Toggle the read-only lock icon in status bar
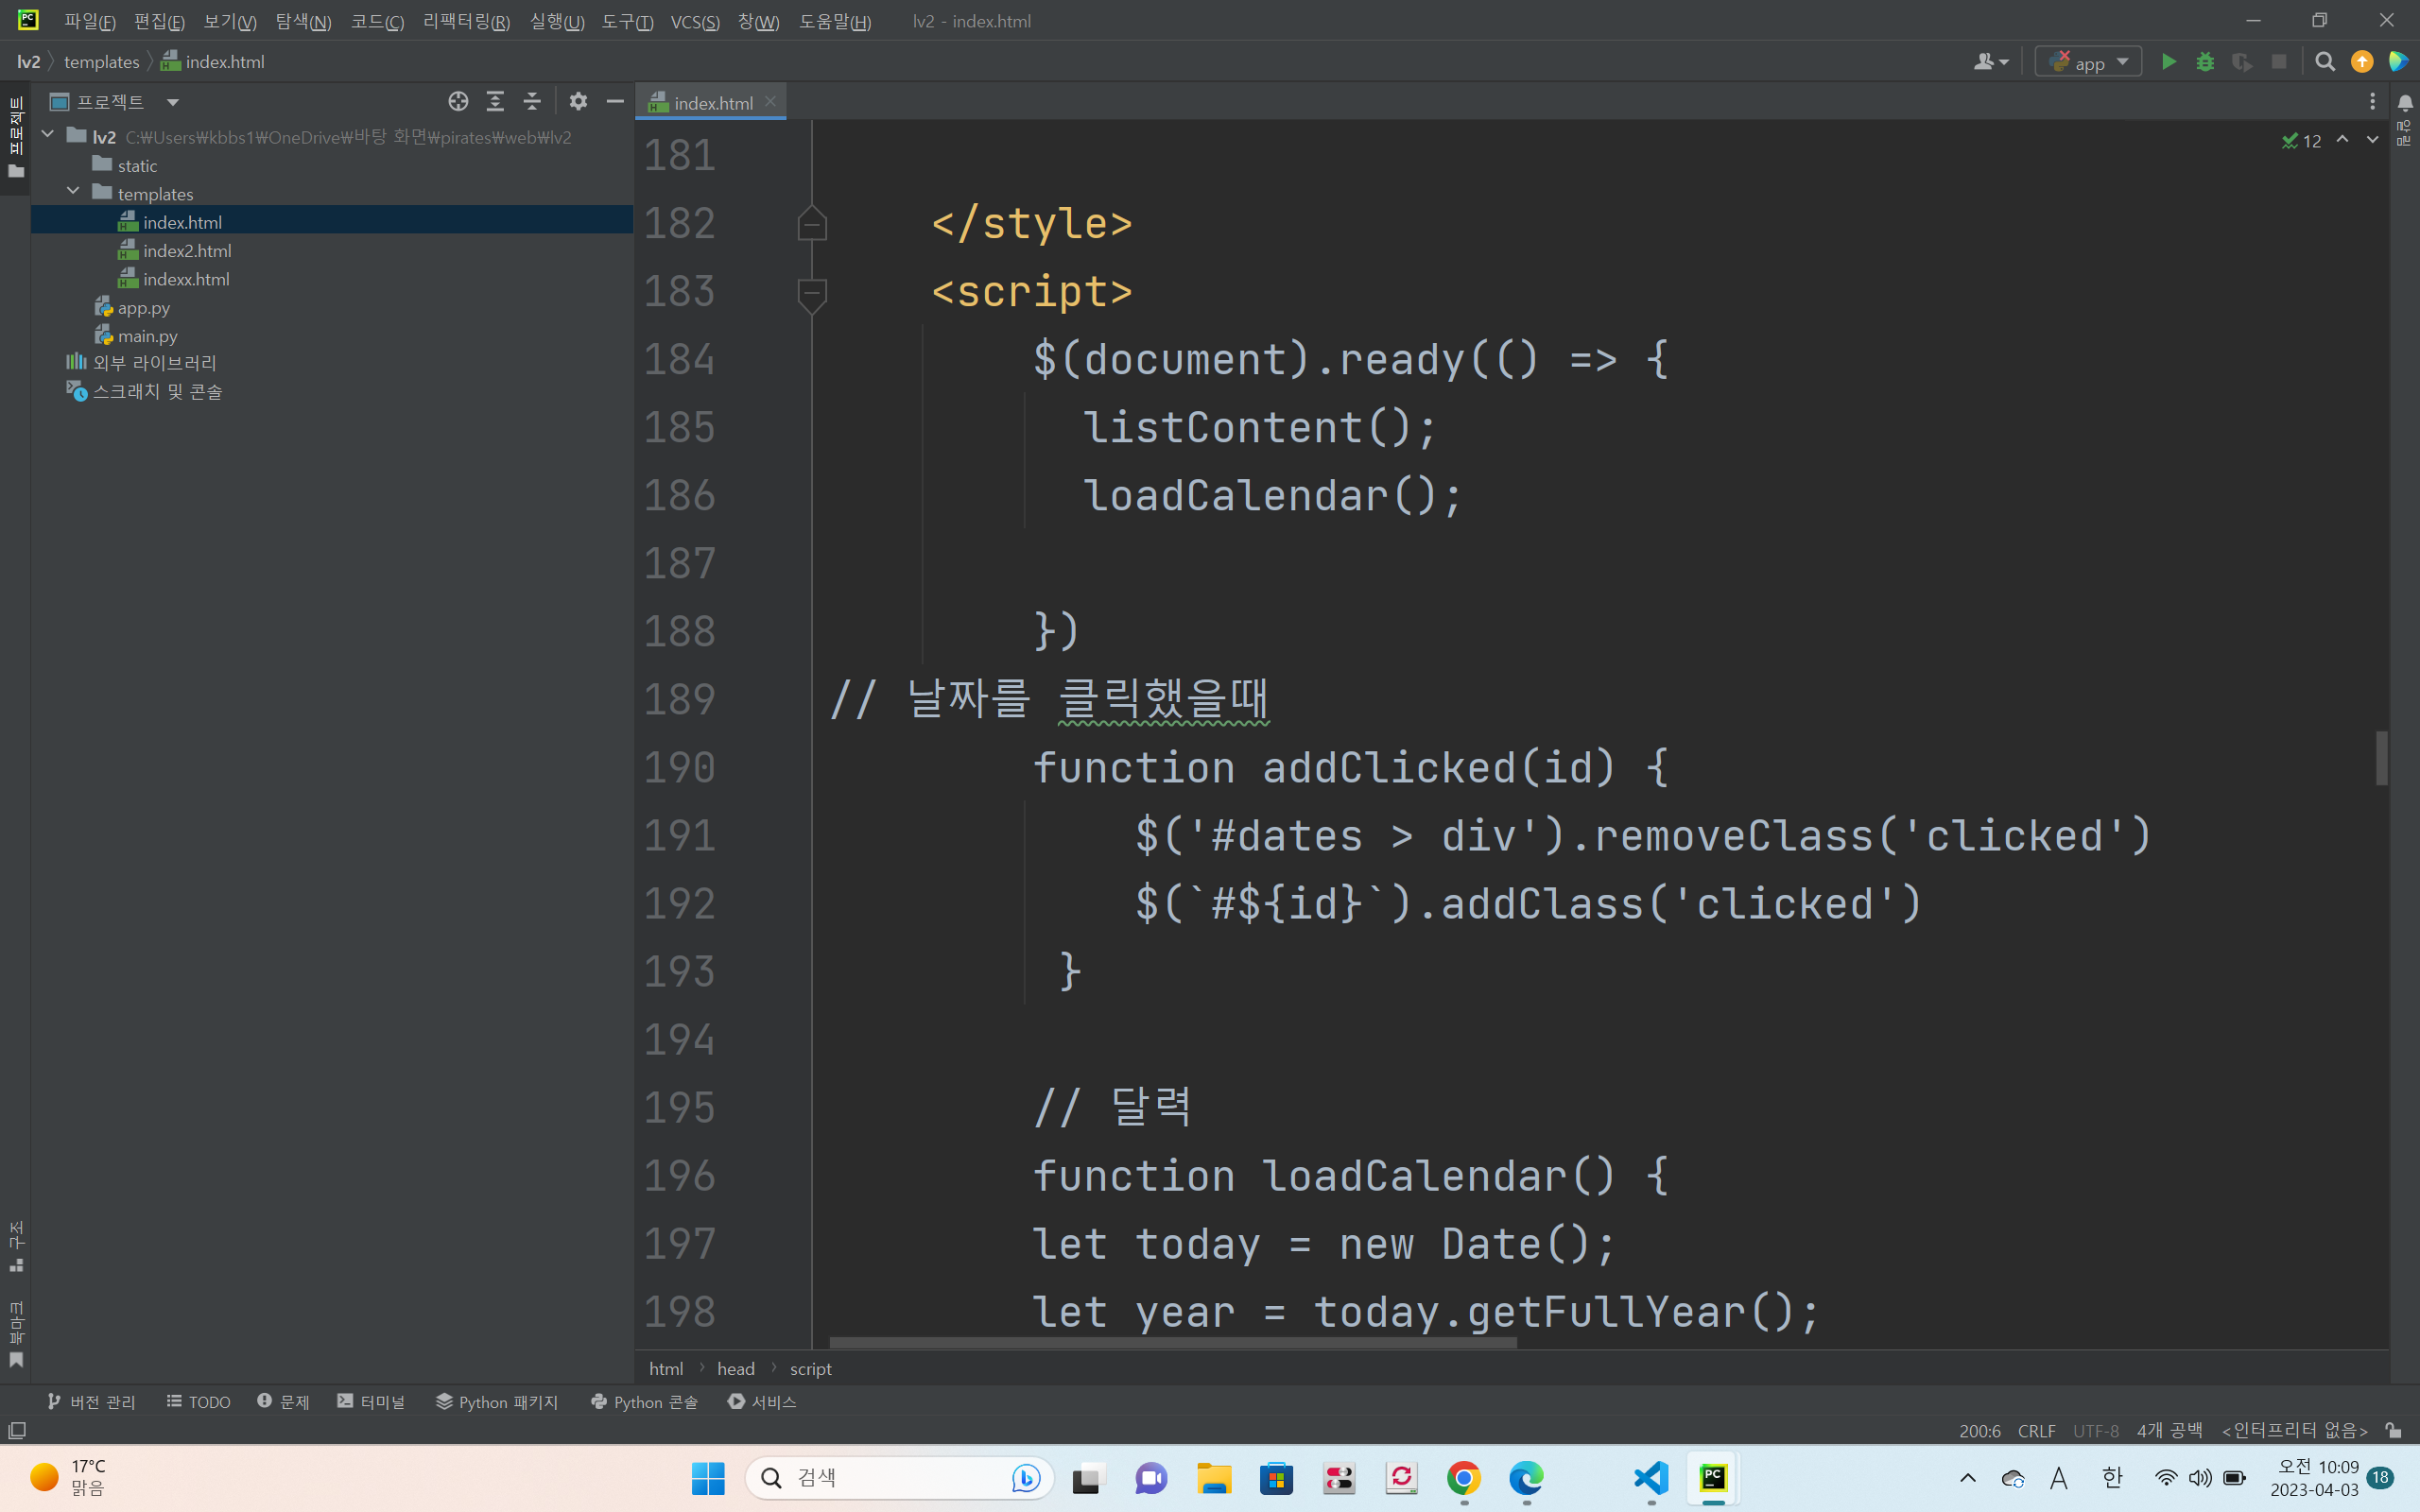 2394,1431
